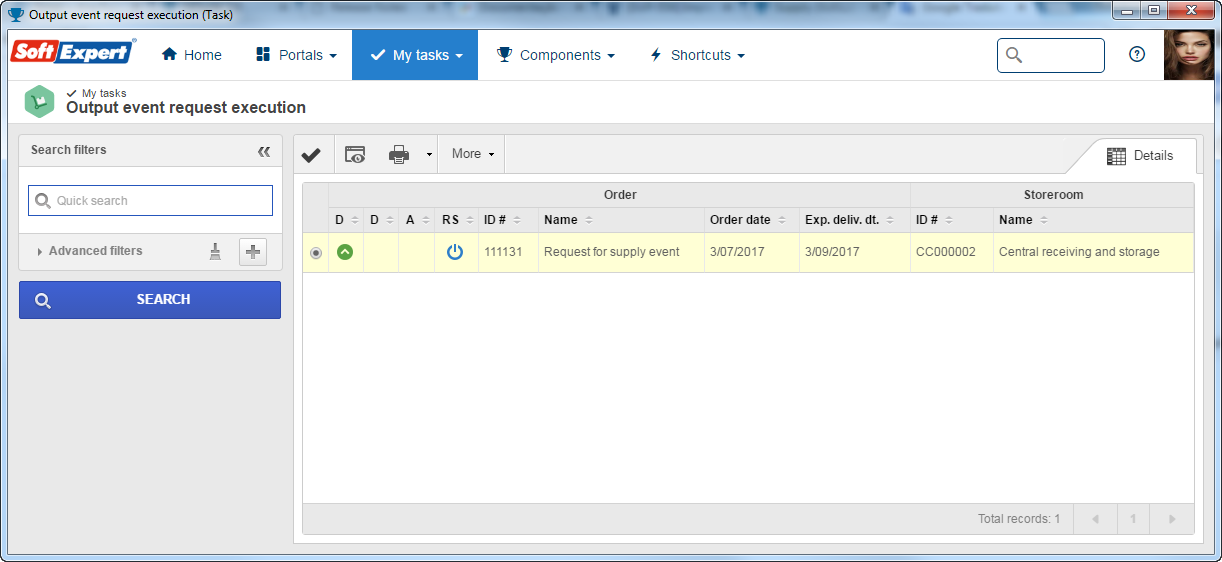The height and width of the screenshot is (562, 1222).
Task: Add a filter with the plus icon
Action: point(253,252)
